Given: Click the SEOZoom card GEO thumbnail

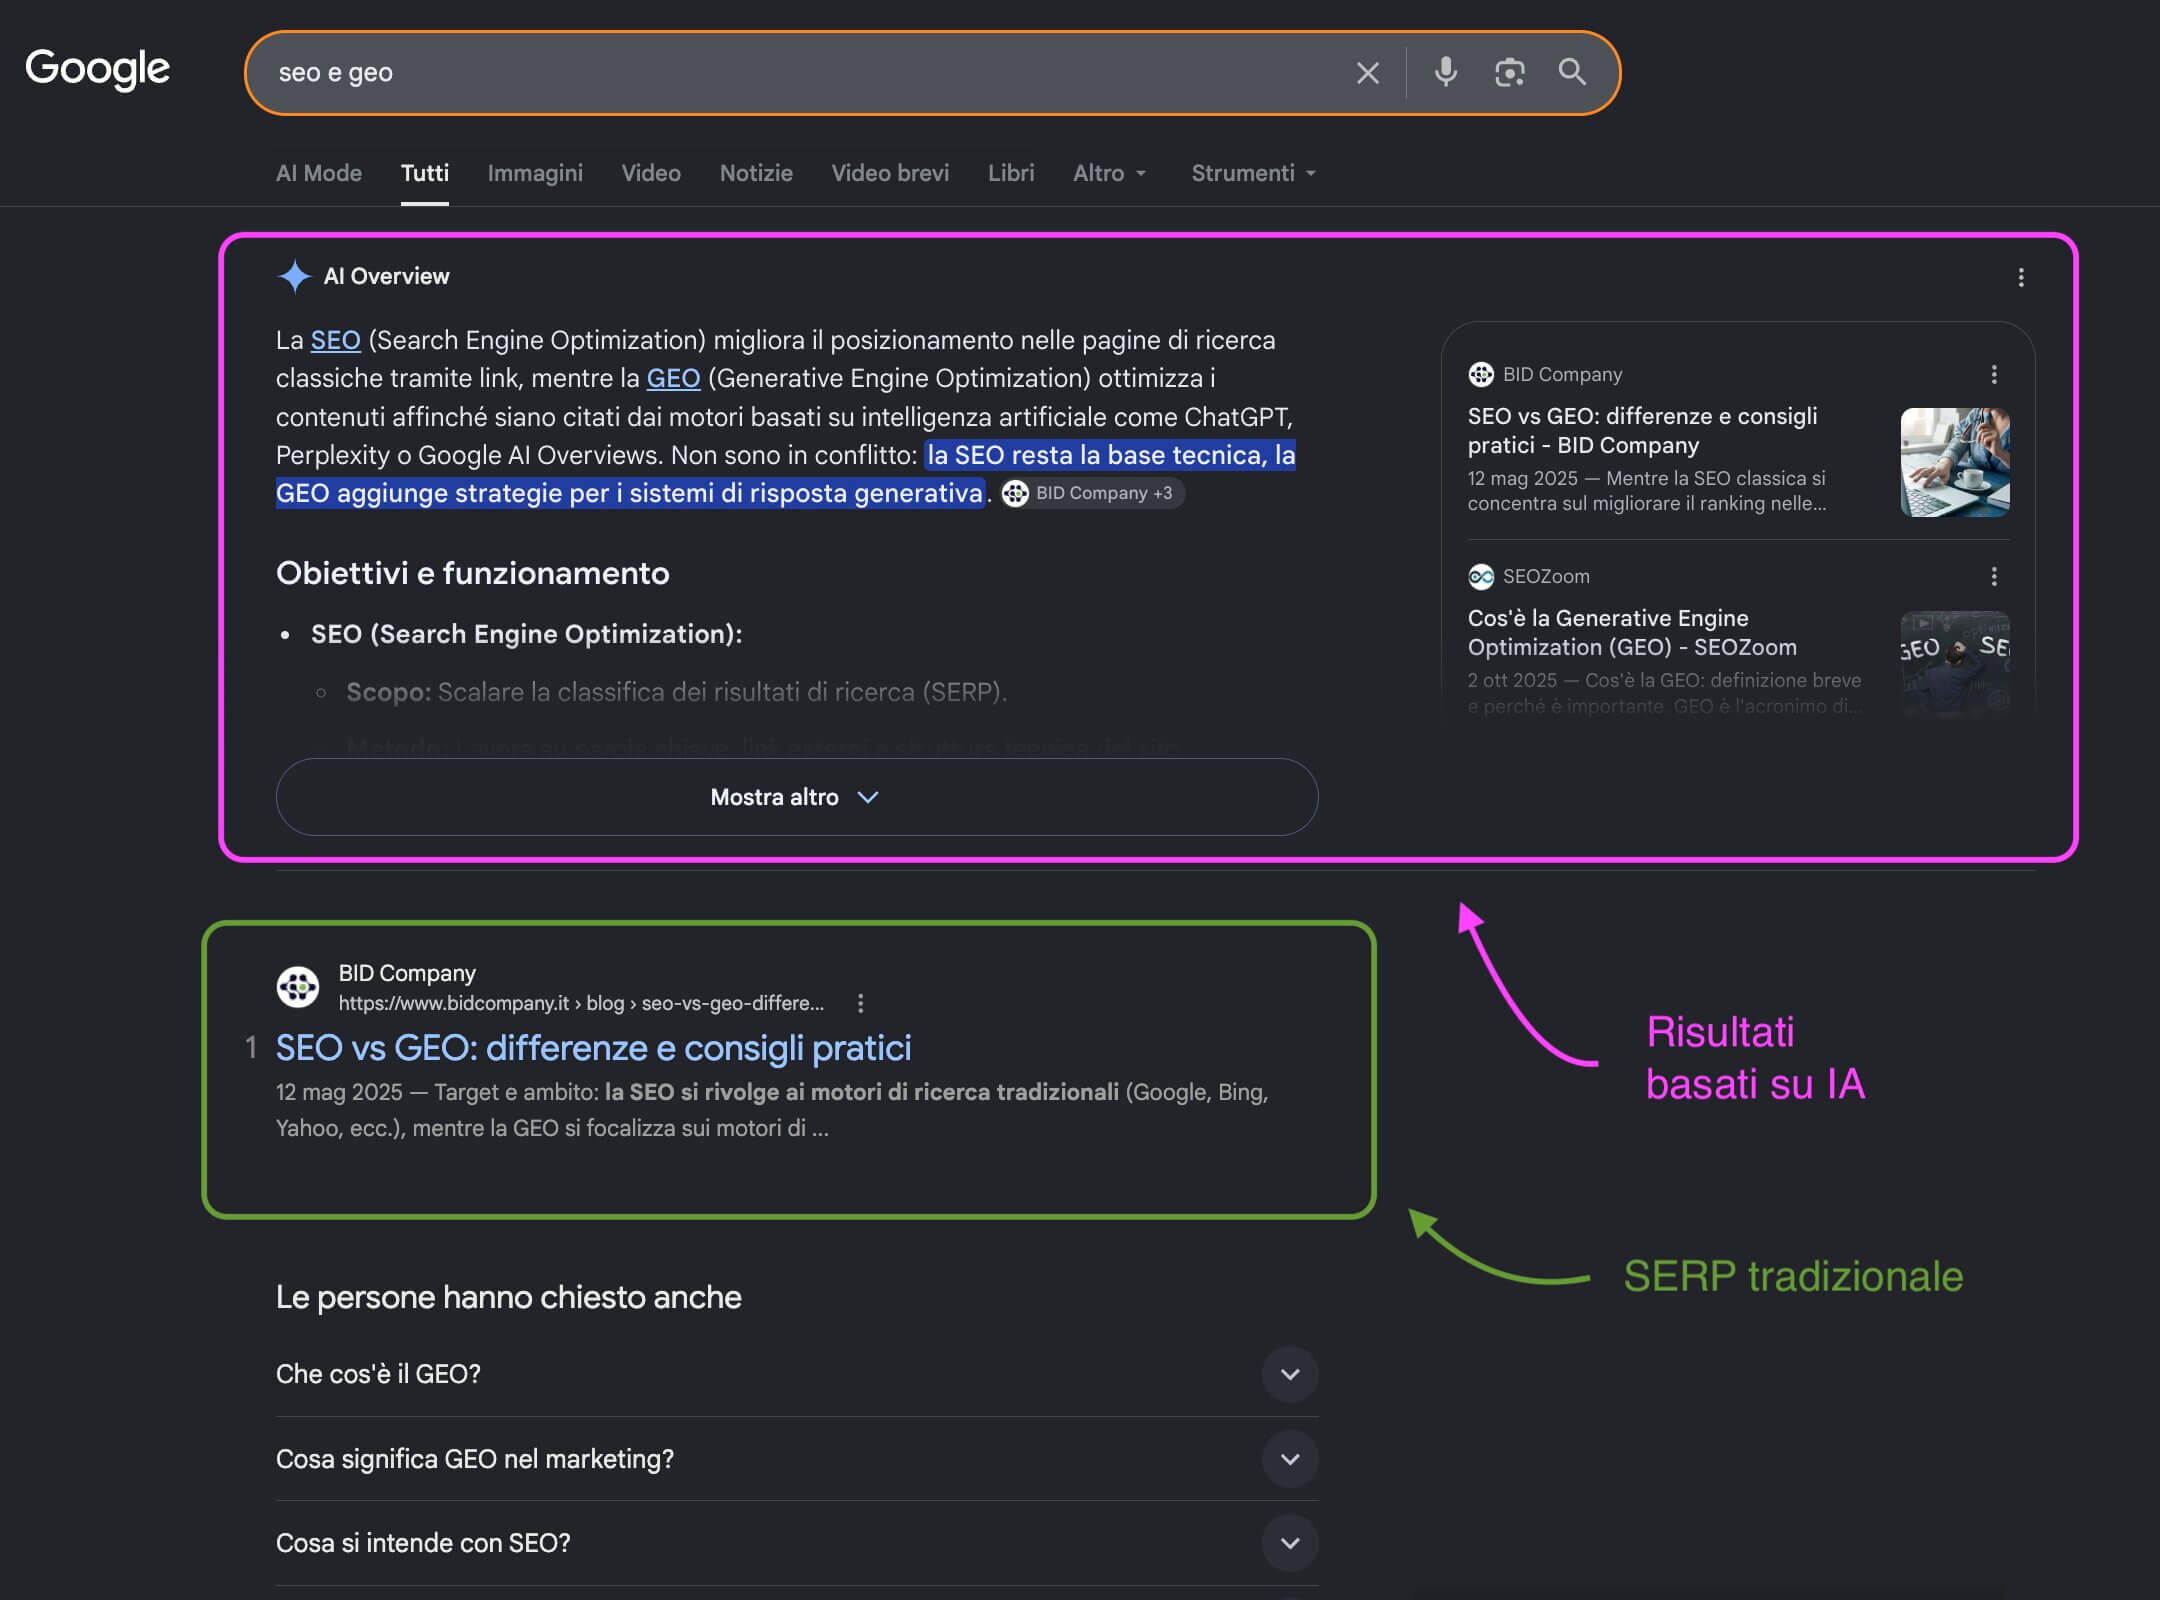Looking at the screenshot, I should pos(1955,664).
